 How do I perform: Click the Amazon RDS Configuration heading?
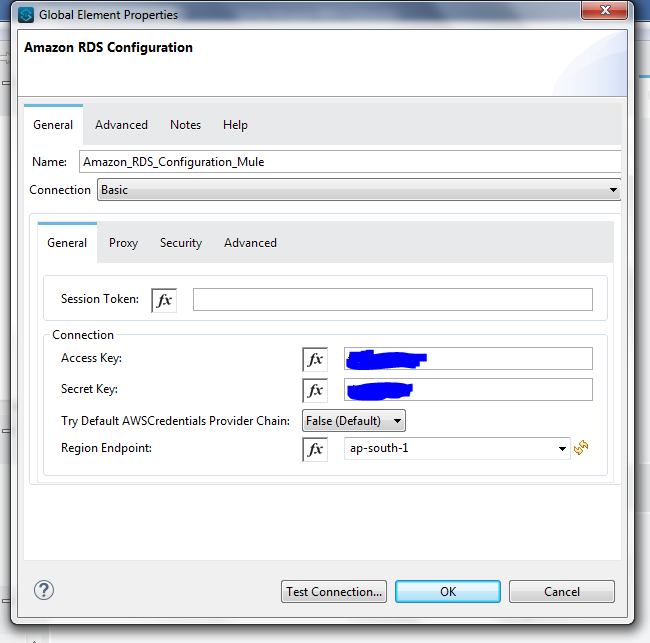click(109, 47)
